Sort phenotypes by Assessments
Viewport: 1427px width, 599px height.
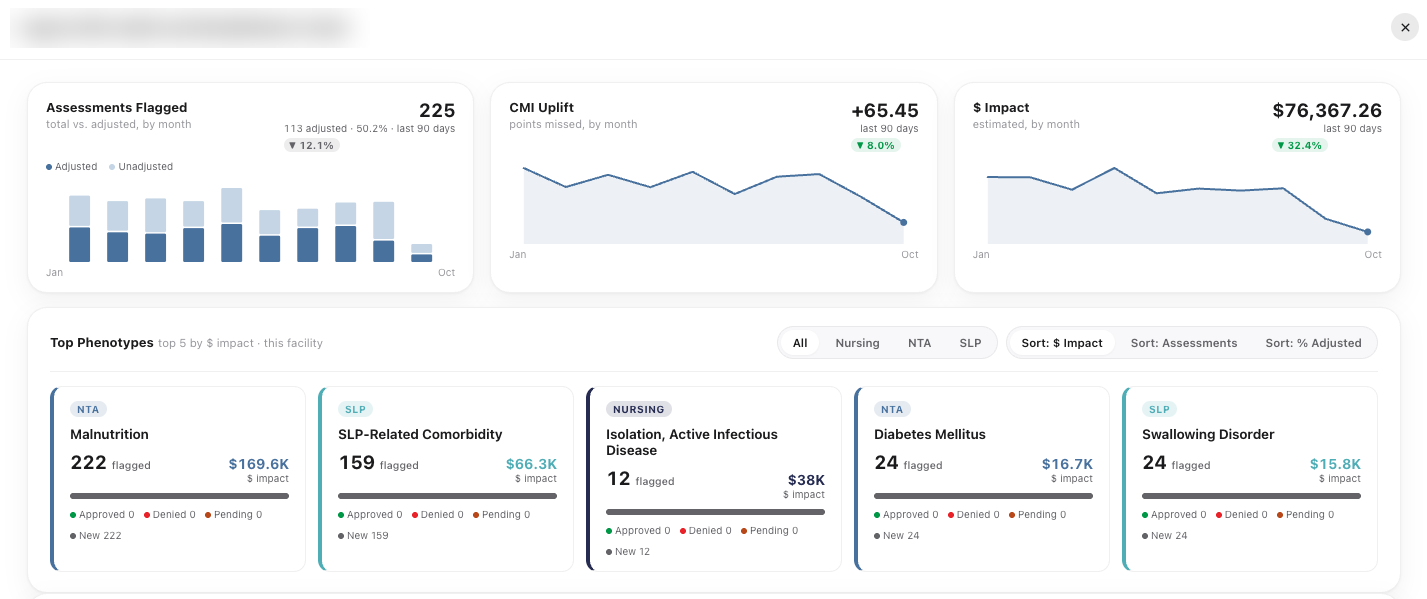(1184, 343)
